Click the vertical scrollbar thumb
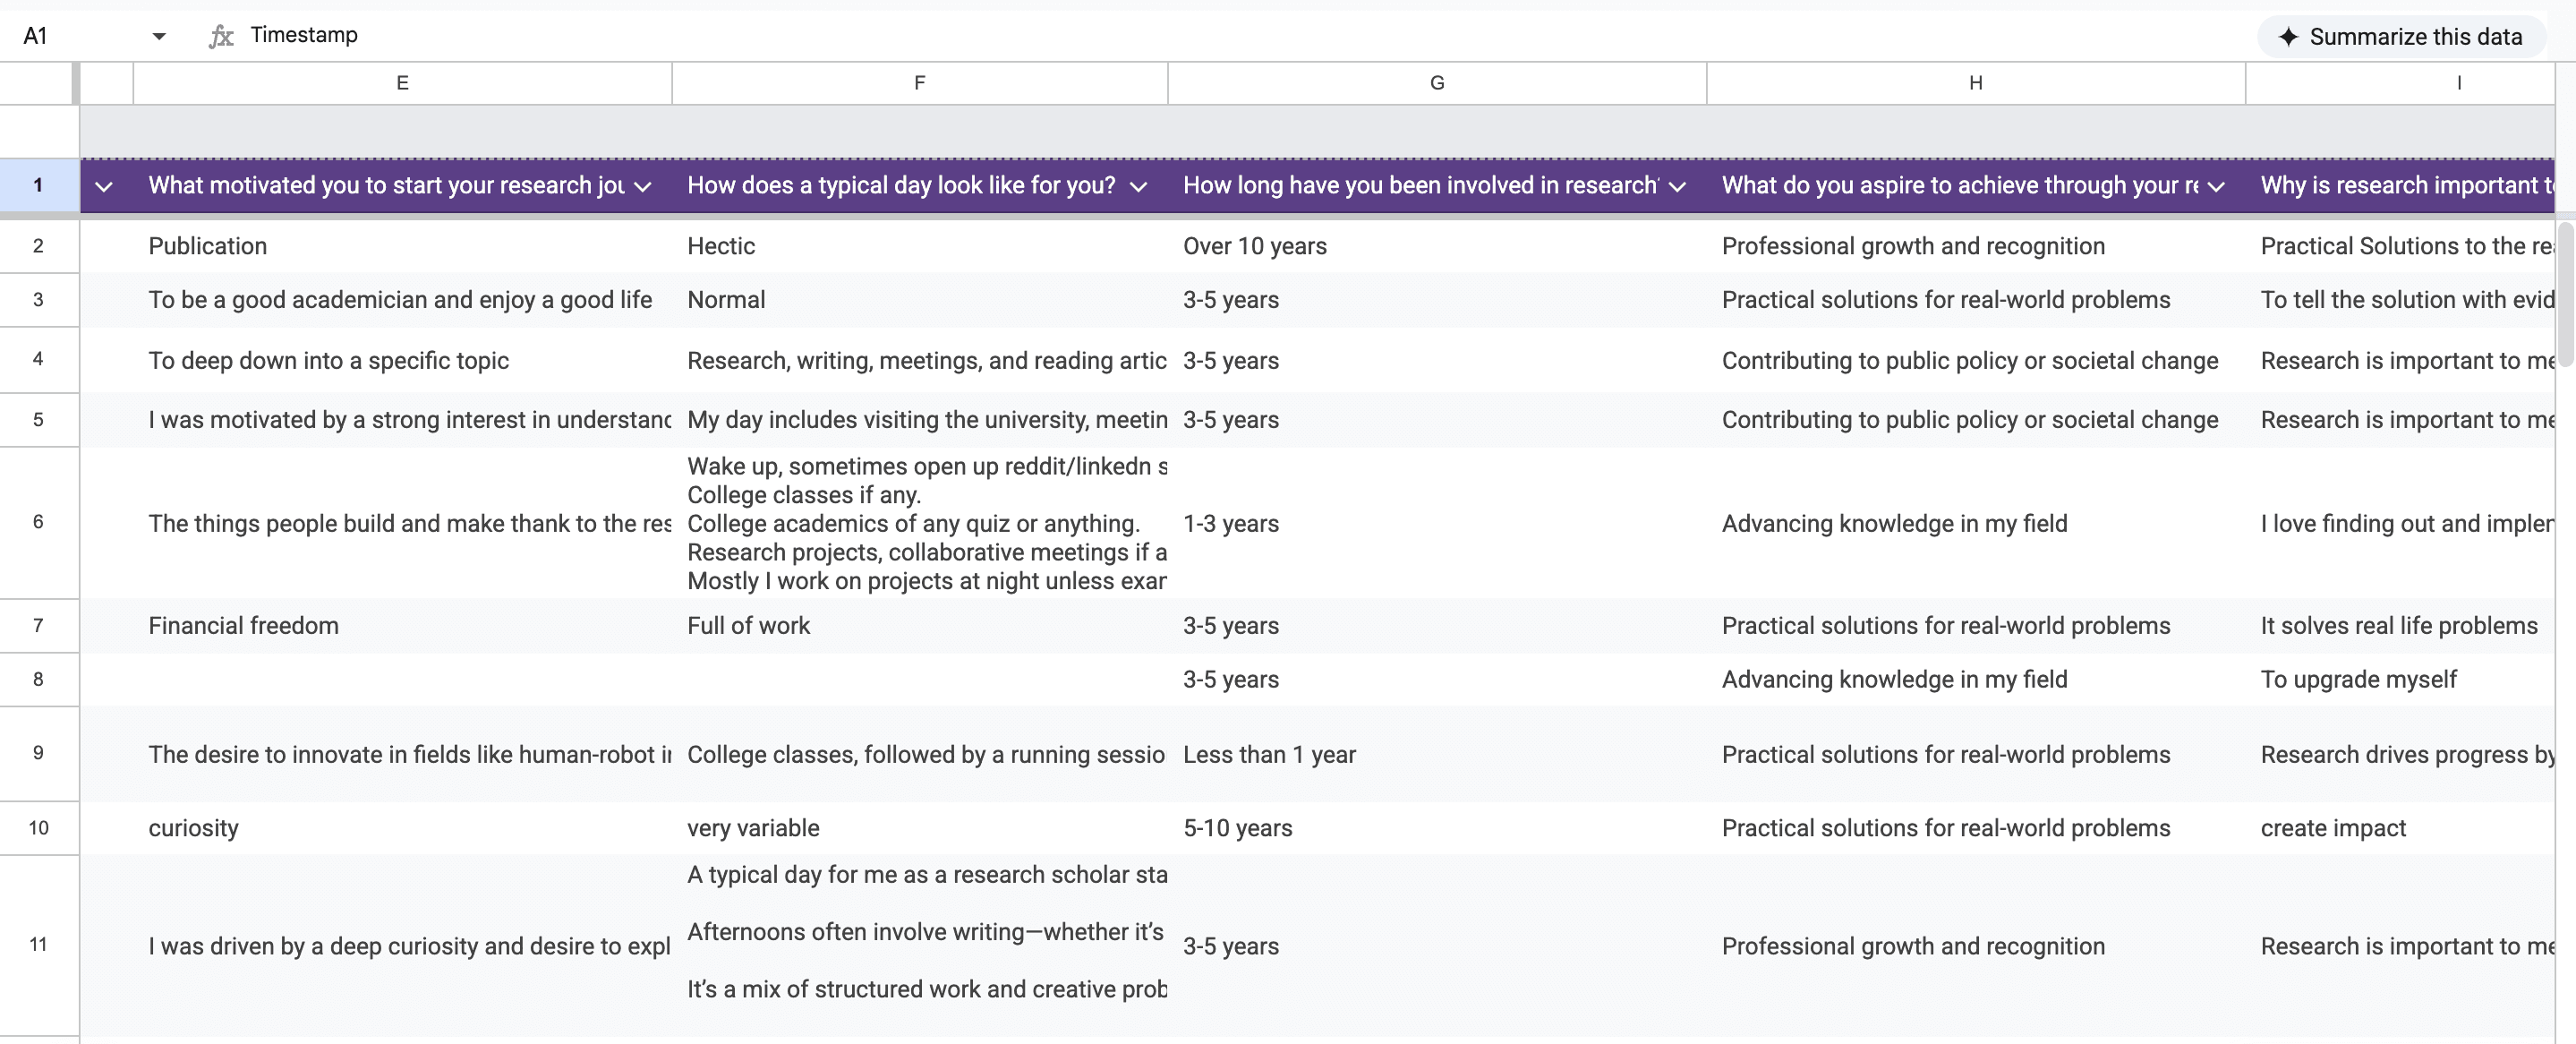This screenshot has width=2576, height=1044. coord(2566,296)
